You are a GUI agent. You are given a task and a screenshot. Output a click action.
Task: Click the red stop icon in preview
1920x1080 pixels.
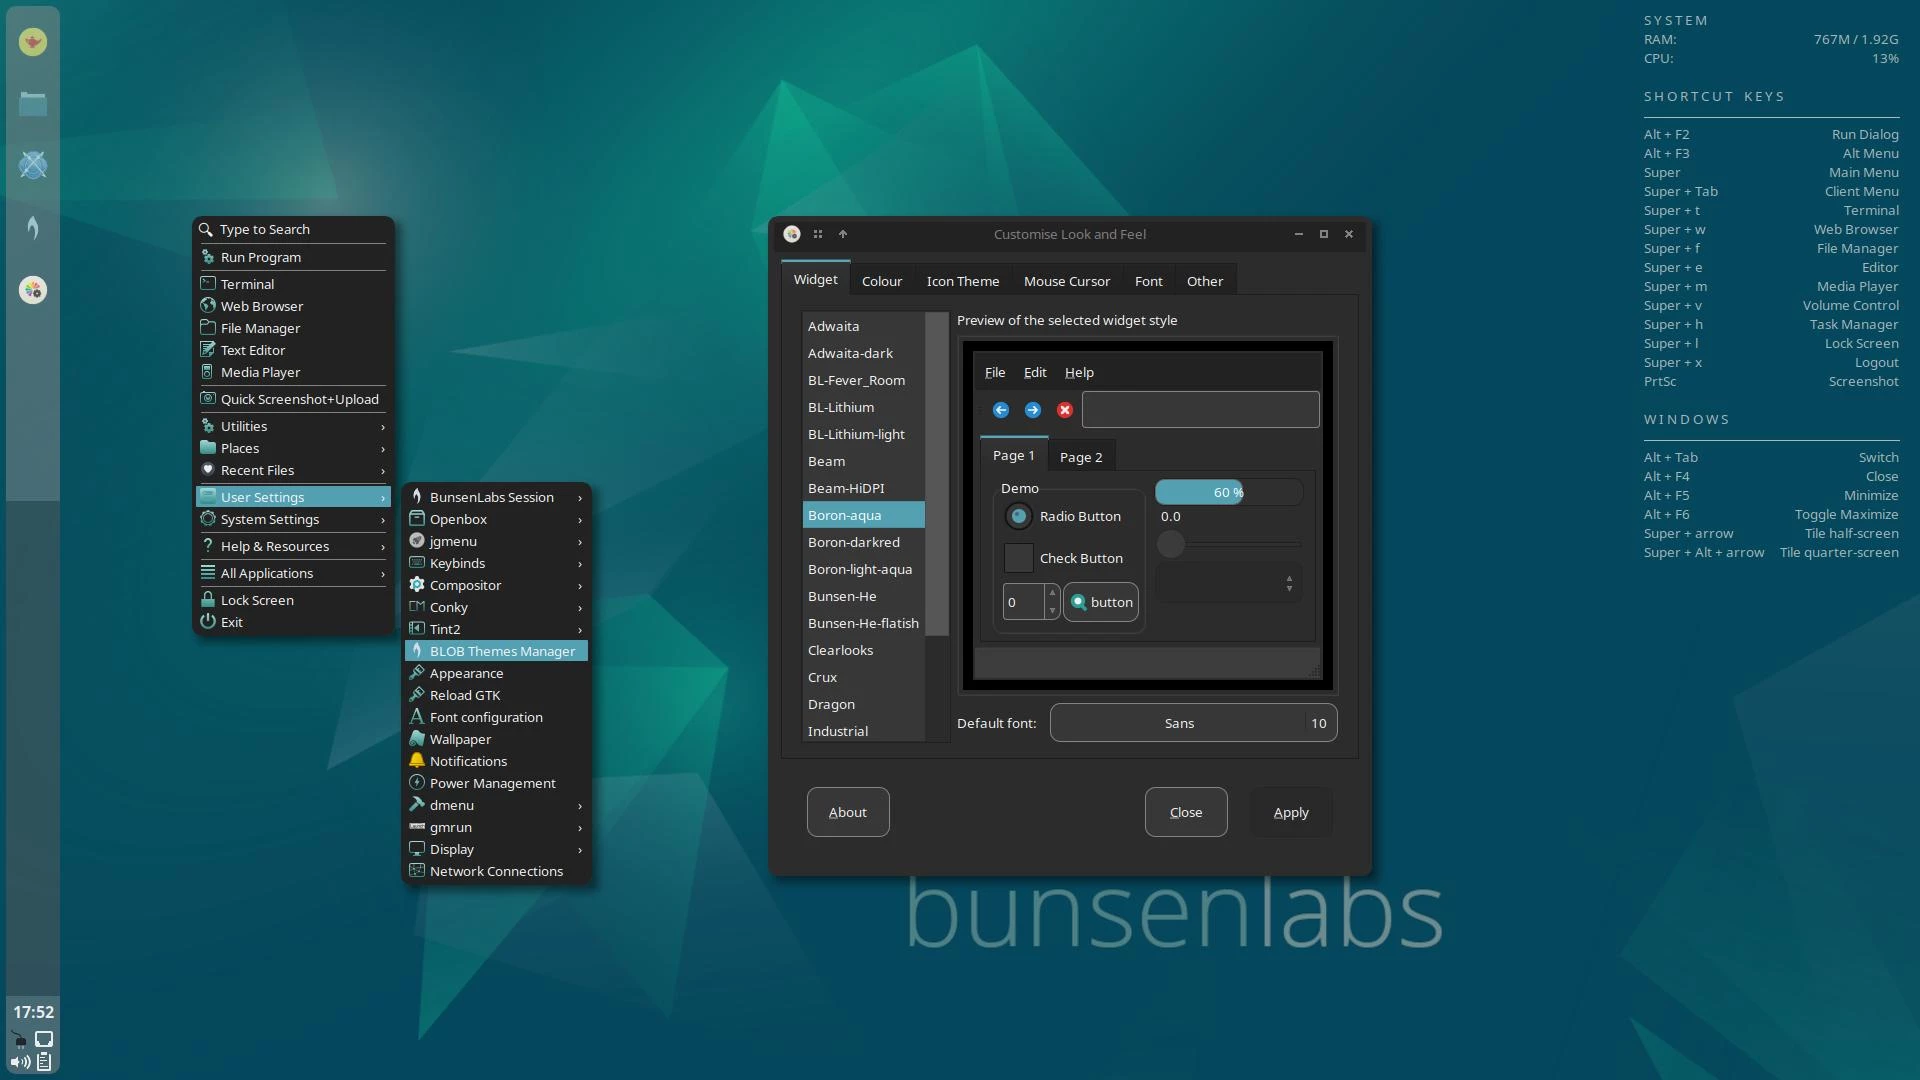[x=1064, y=410]
